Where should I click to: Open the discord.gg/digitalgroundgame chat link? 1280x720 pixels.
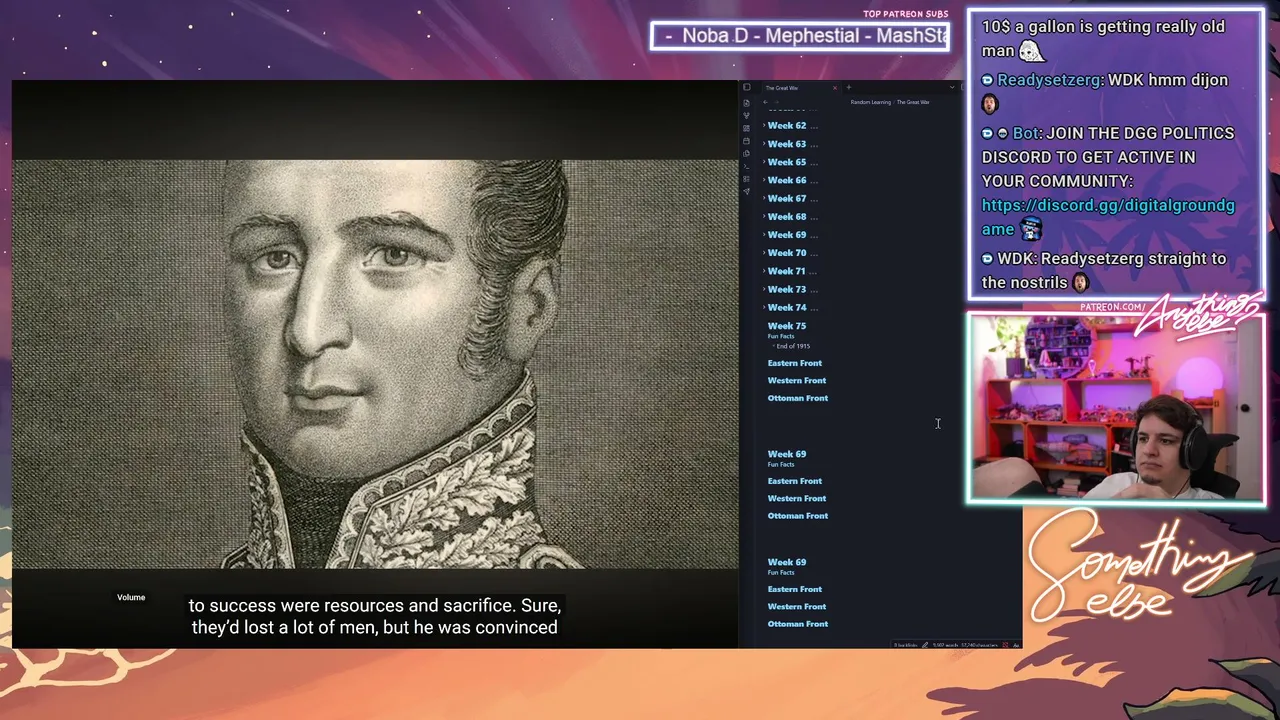coord(1108,217)
